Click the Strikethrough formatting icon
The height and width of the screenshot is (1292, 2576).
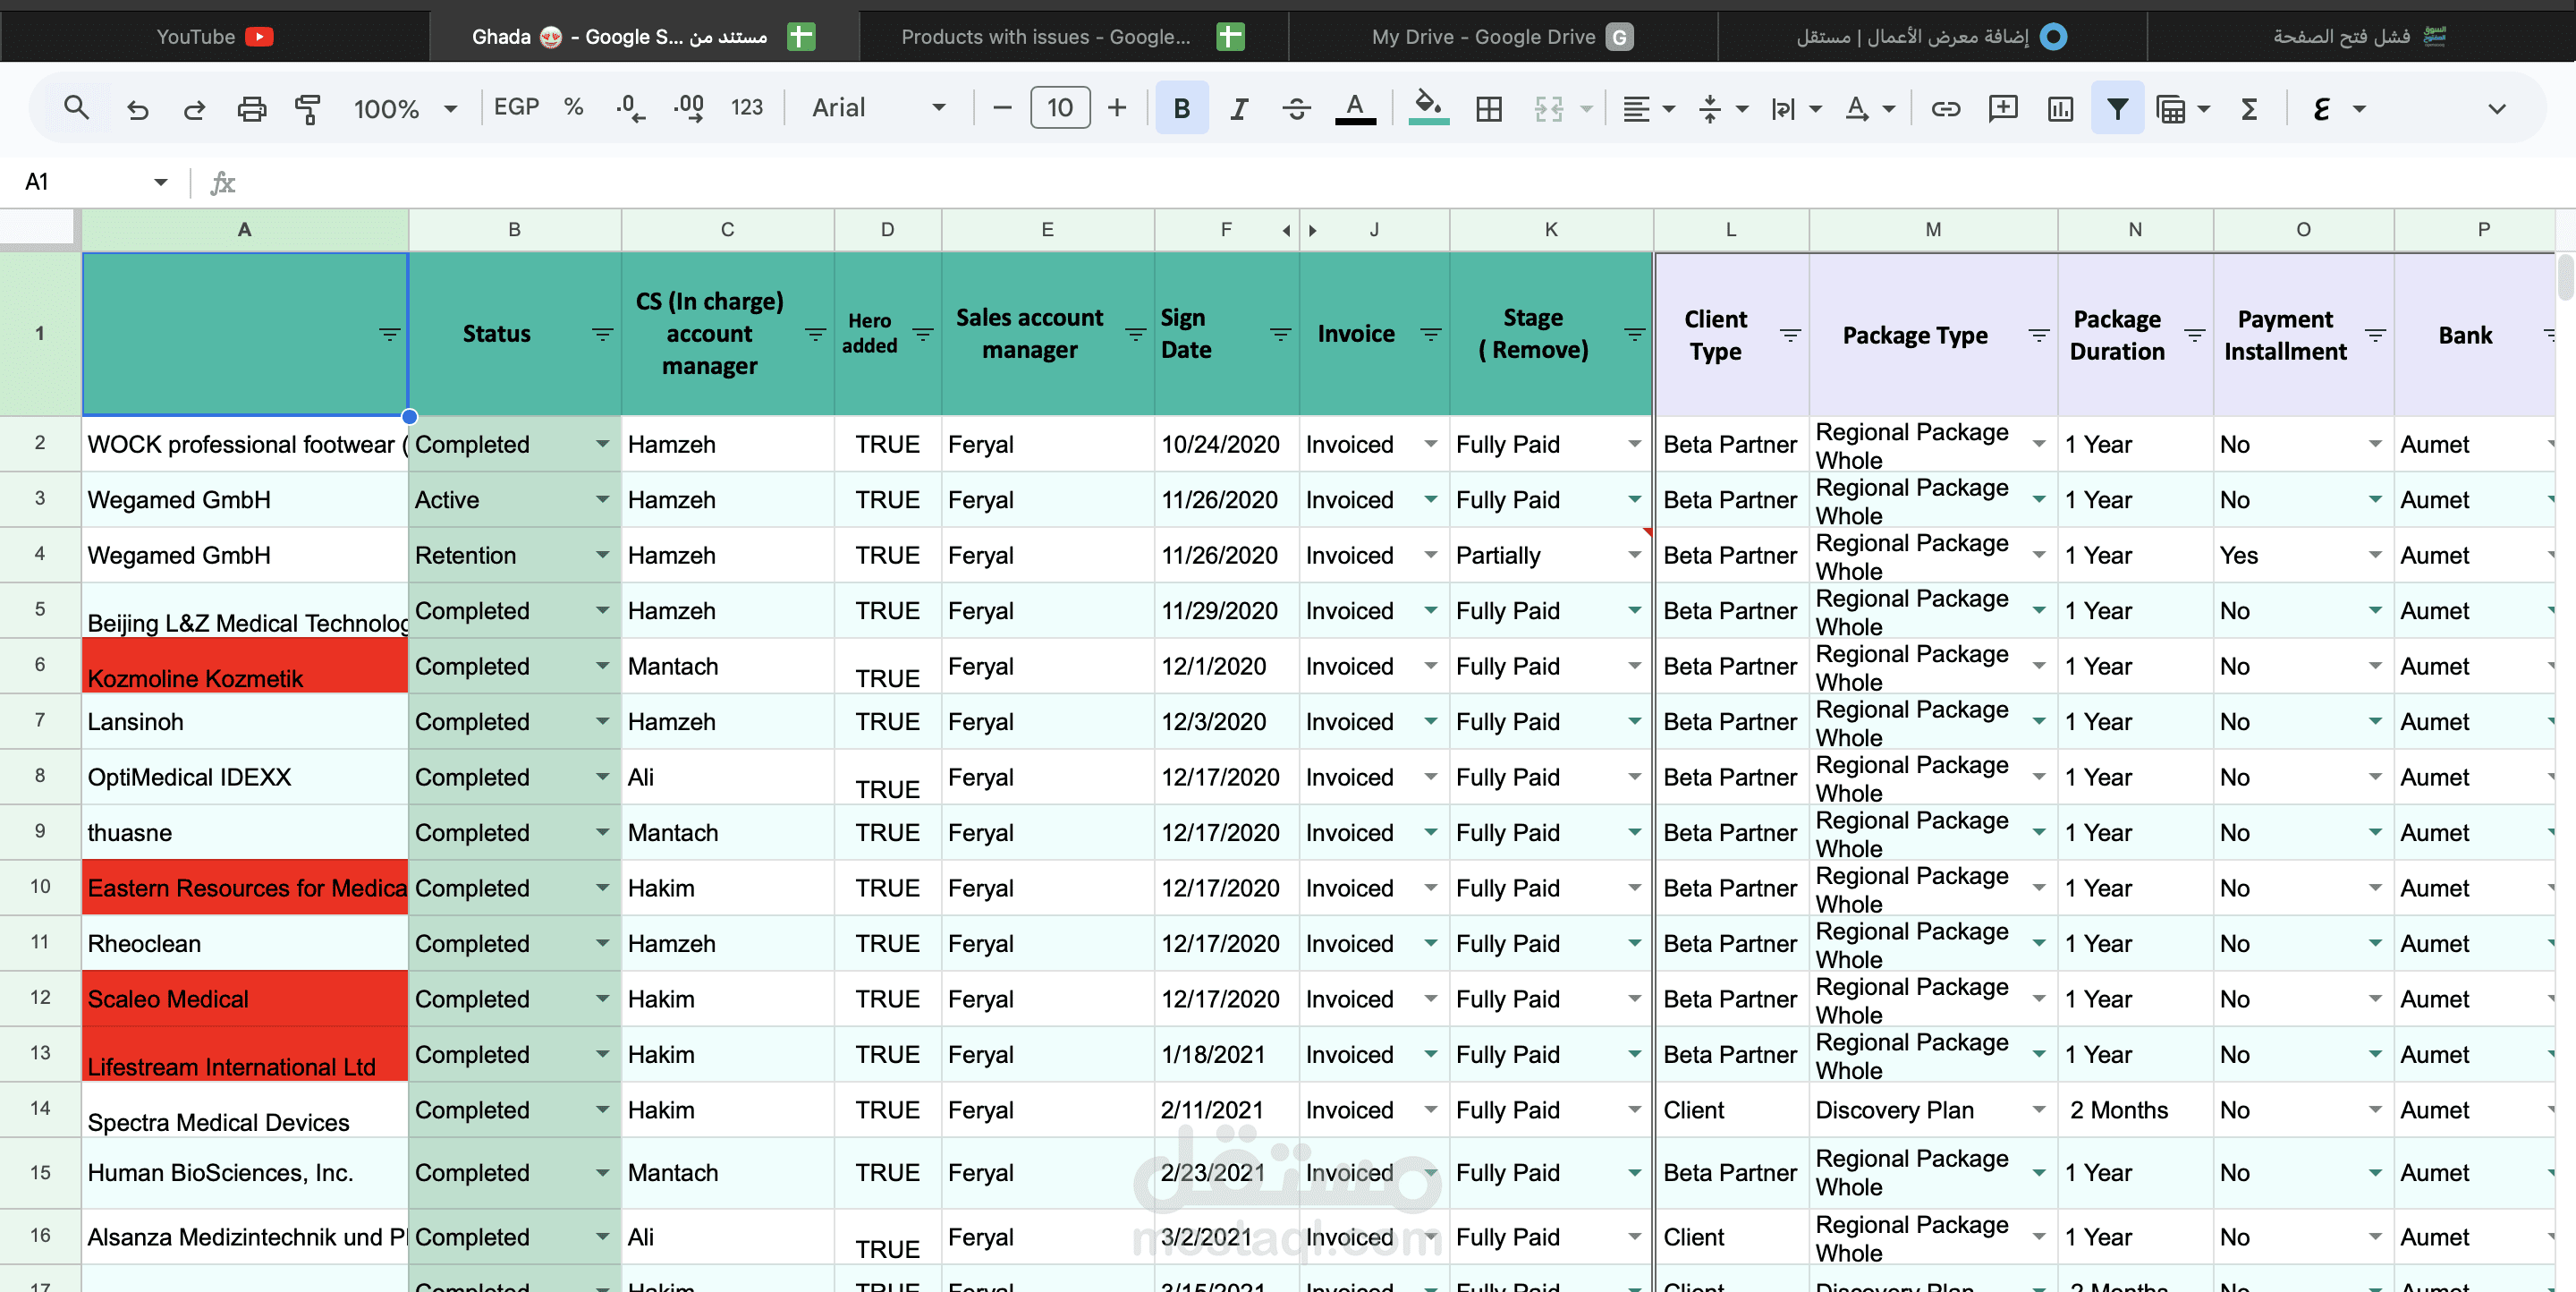pos(1296,108)
